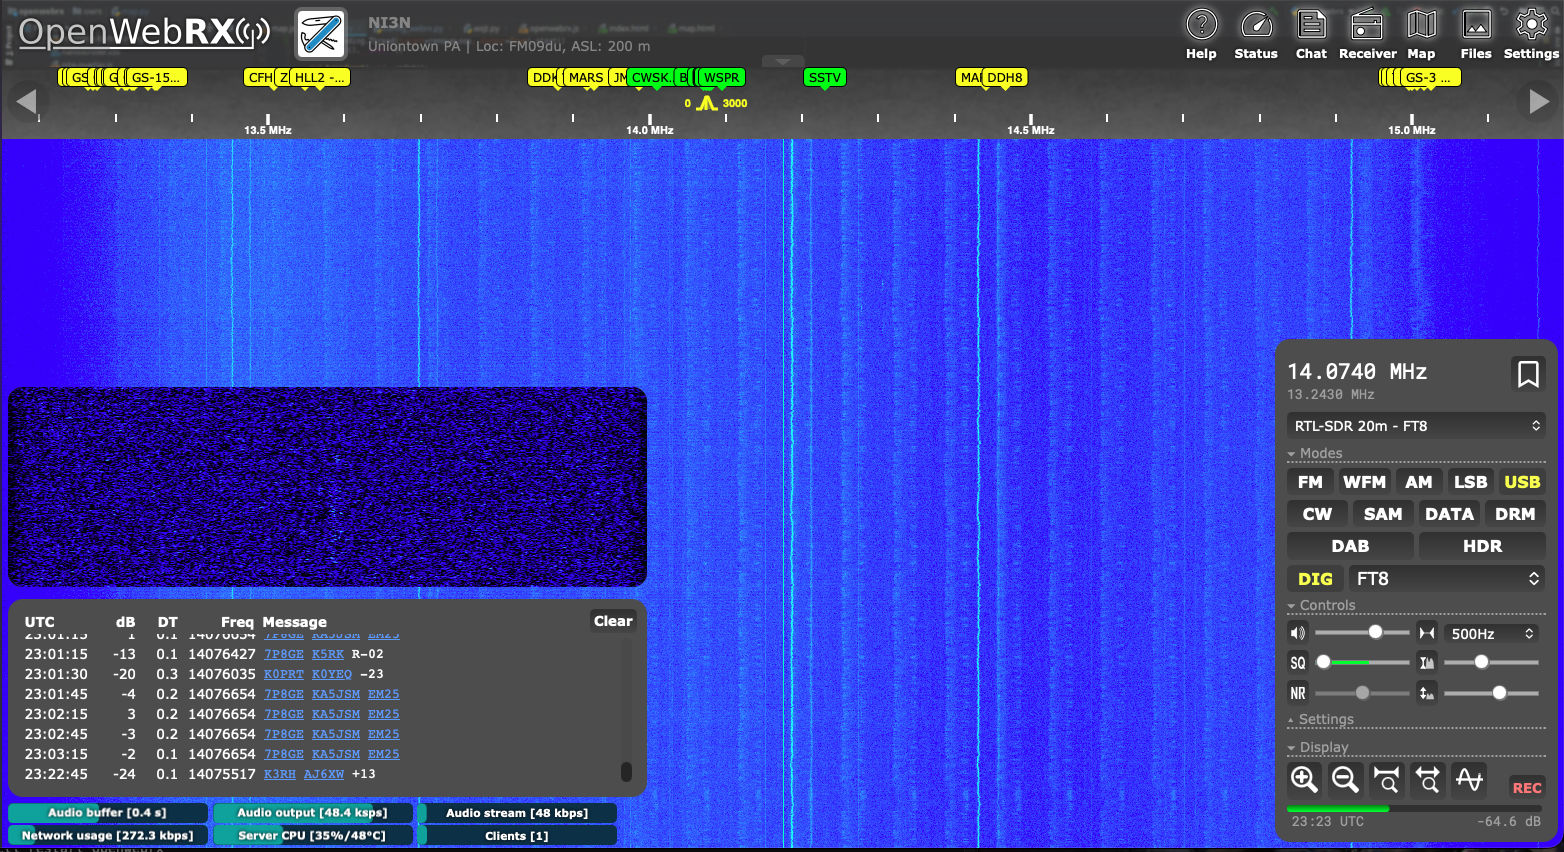Select the USB modulation mode
The image size is (1564, 852).
click(x=1522, y=482)
